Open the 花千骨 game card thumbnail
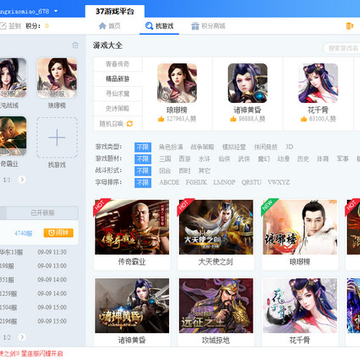 (x=300, y=306)
